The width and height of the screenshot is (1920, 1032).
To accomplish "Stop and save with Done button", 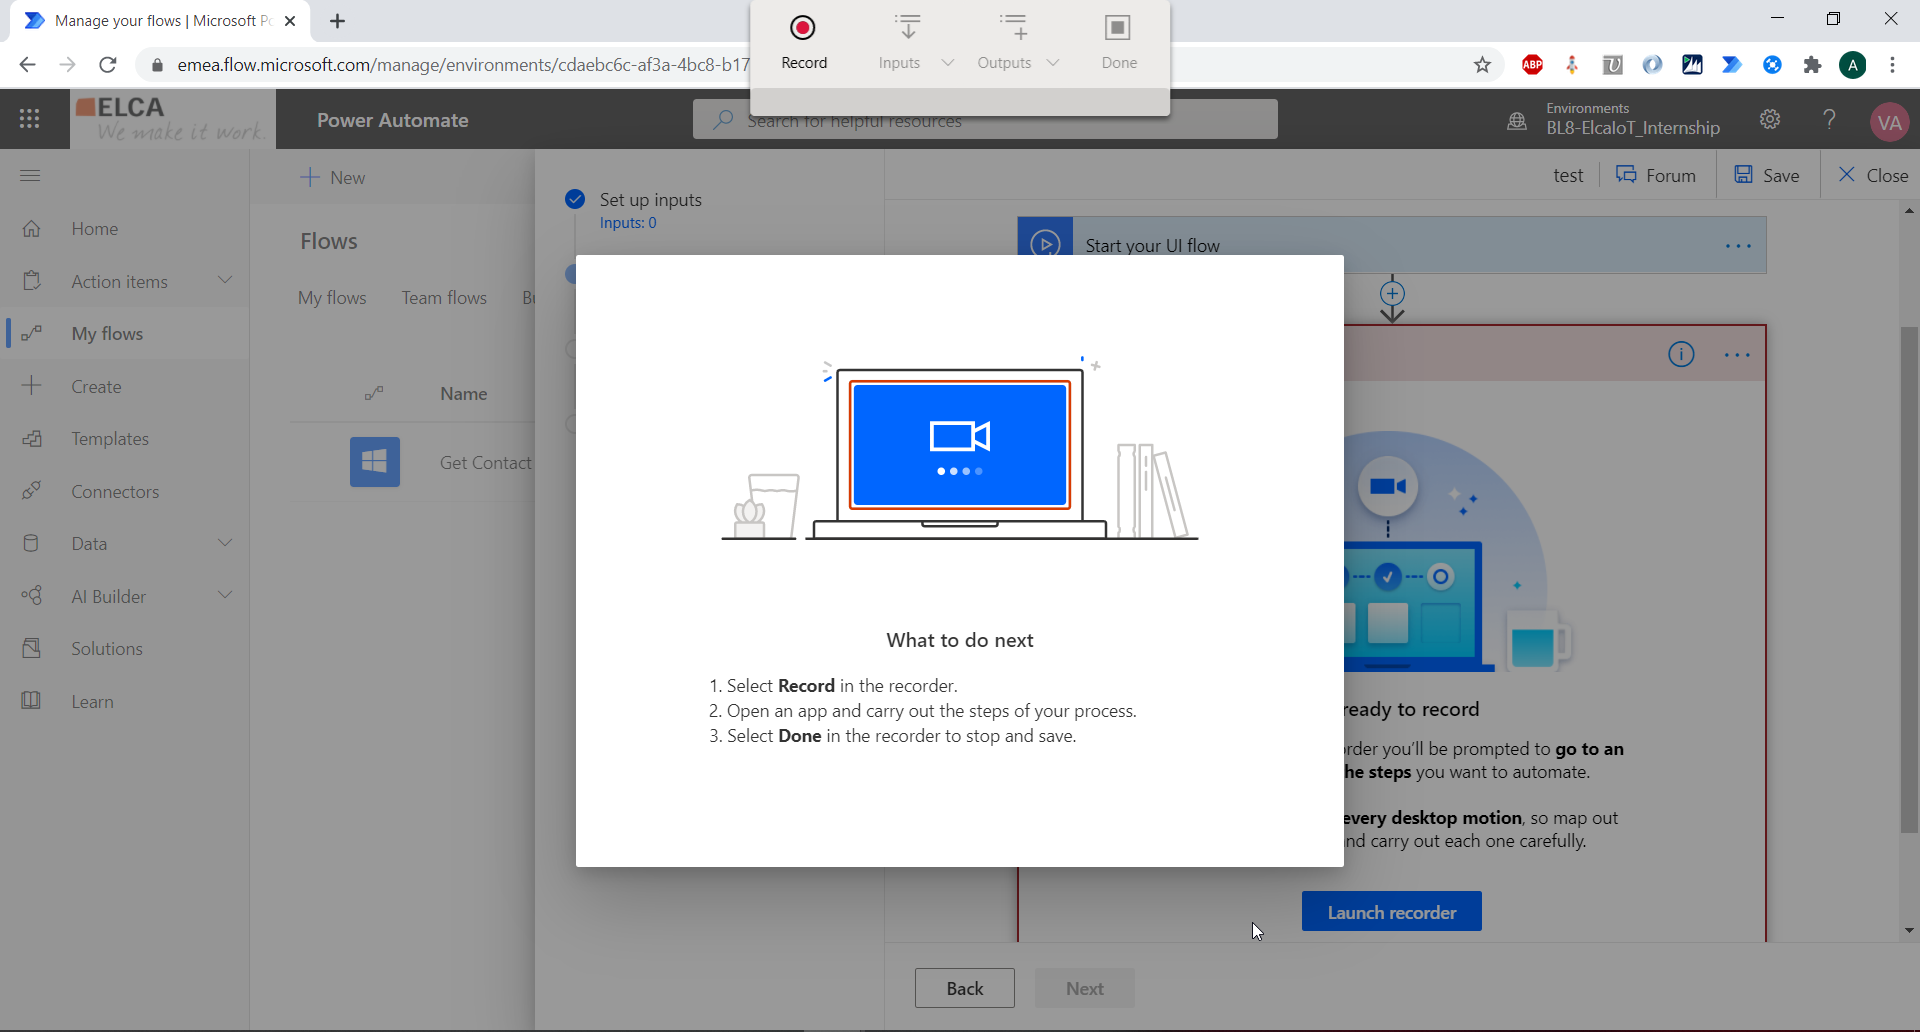I will (x=1119, y=42).
